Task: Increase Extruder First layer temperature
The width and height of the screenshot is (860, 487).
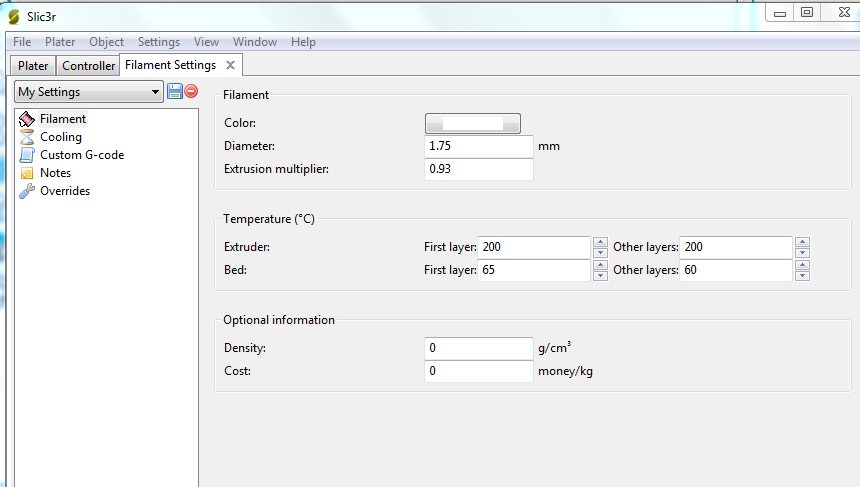Action: click(600, 242)
